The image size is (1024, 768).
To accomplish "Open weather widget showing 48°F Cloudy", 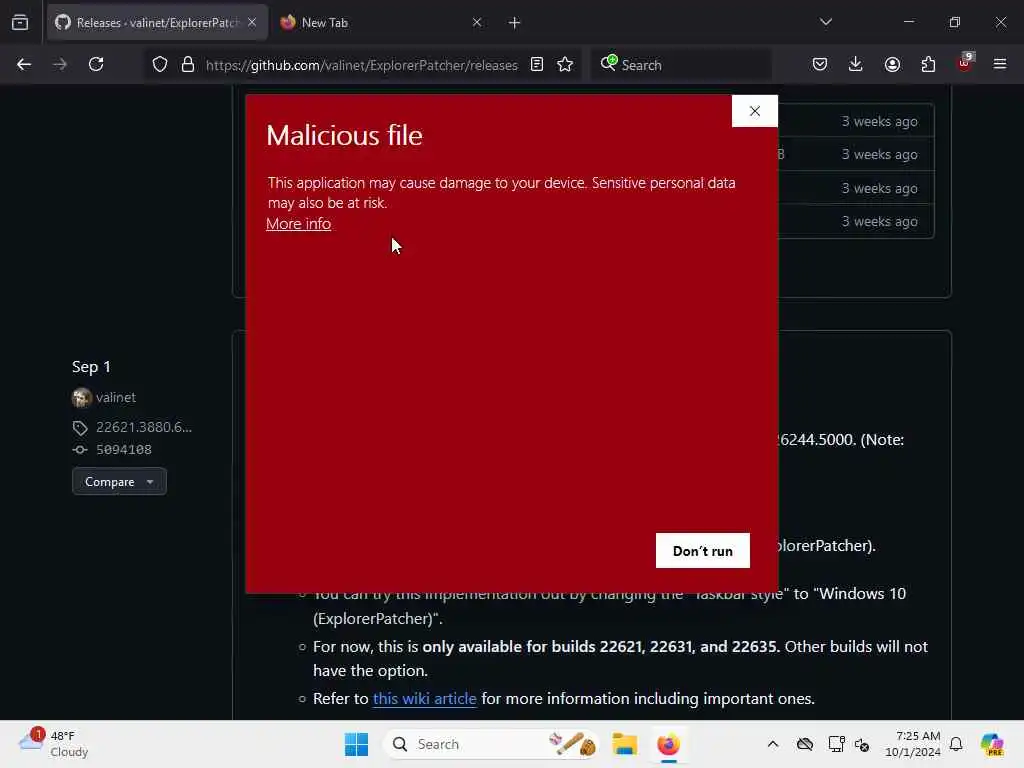I will click(x=54, y=744).
